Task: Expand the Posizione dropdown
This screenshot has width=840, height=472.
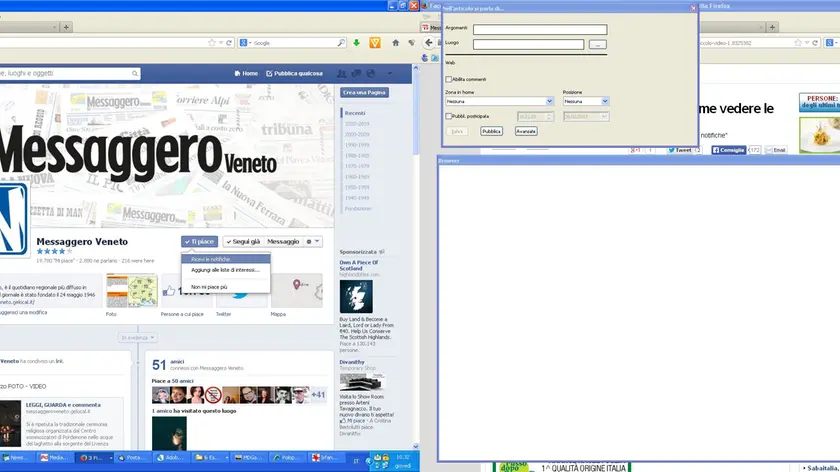Action: coord(605,101)
